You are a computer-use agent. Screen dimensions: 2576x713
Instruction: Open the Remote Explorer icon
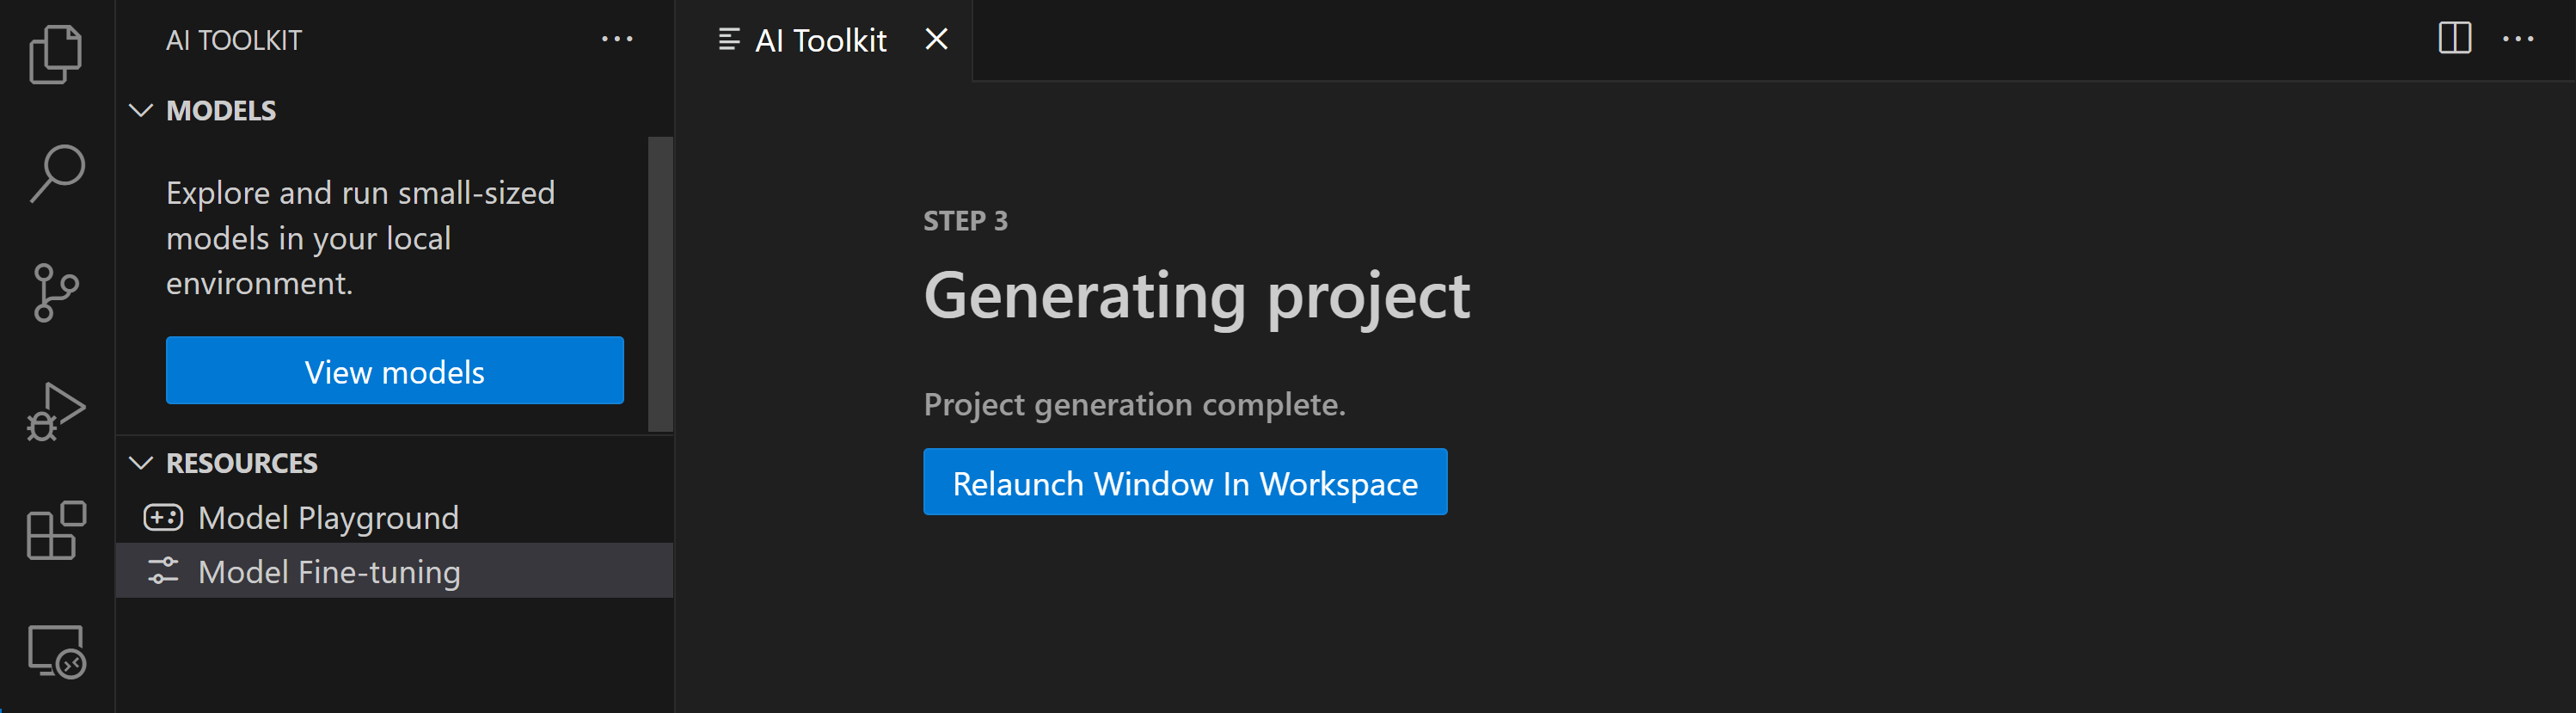56,651
